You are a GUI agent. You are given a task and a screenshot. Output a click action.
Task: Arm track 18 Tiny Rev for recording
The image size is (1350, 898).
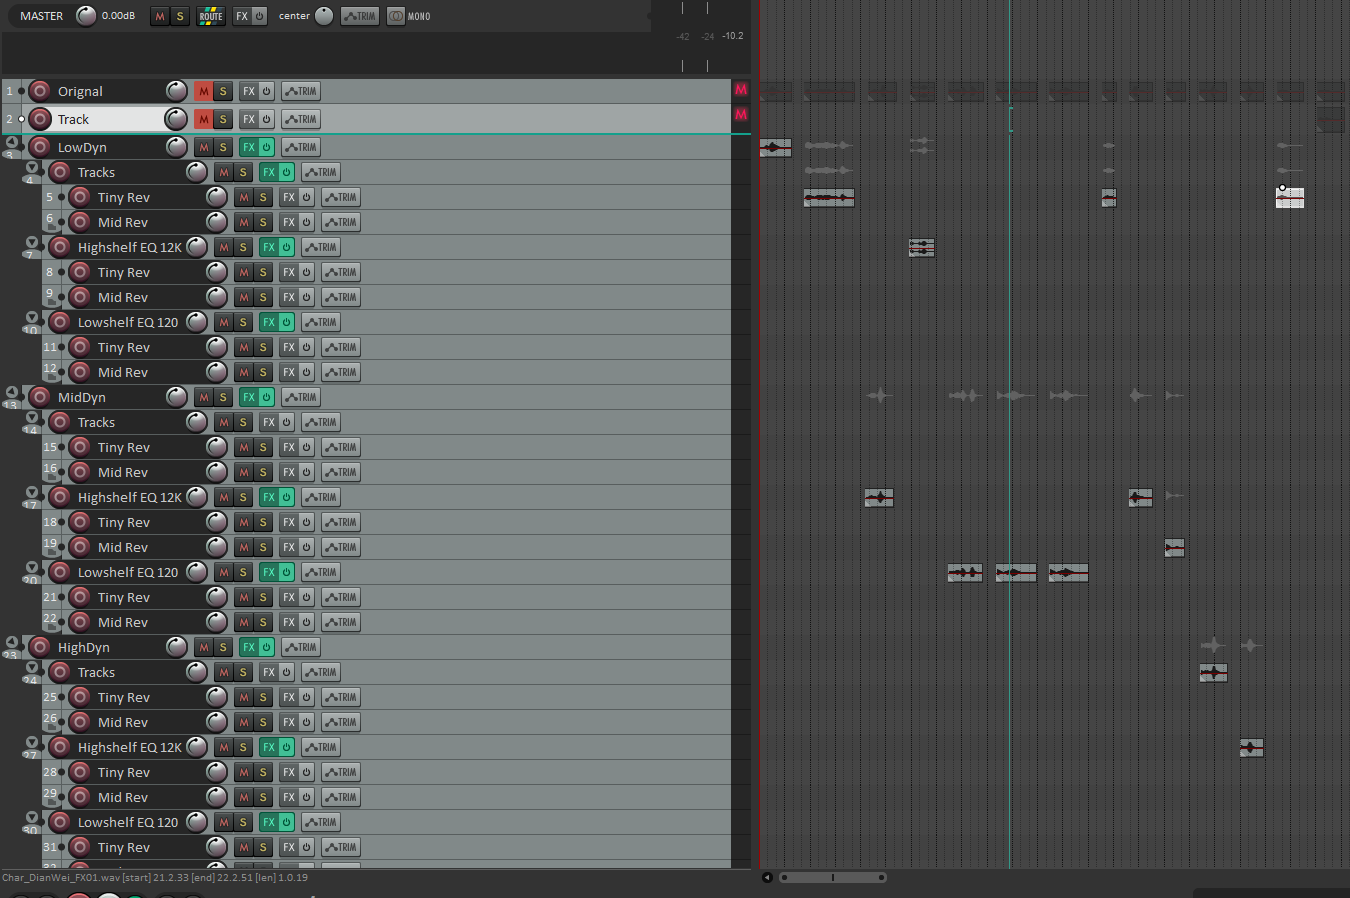click(80, 522)
